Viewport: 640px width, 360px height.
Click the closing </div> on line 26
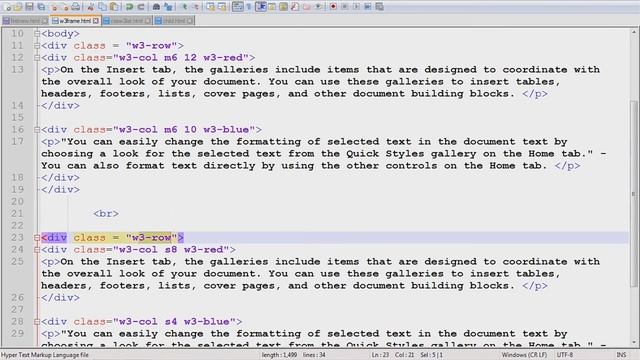point(60,298)
